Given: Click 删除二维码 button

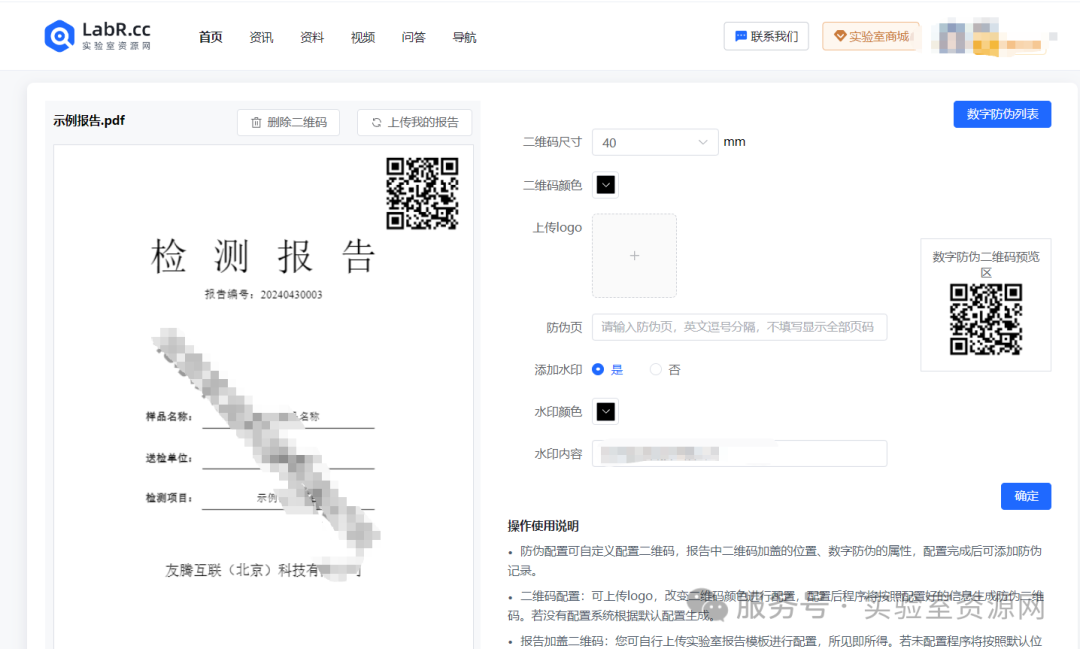Looking at the screenshot, I should 289,122.
